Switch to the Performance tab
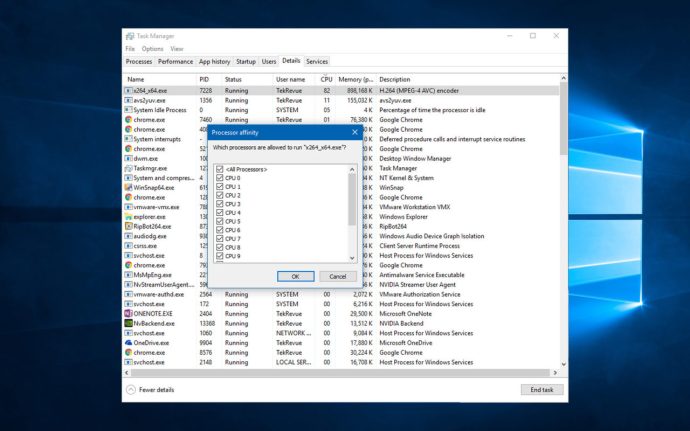 [175, 62]
